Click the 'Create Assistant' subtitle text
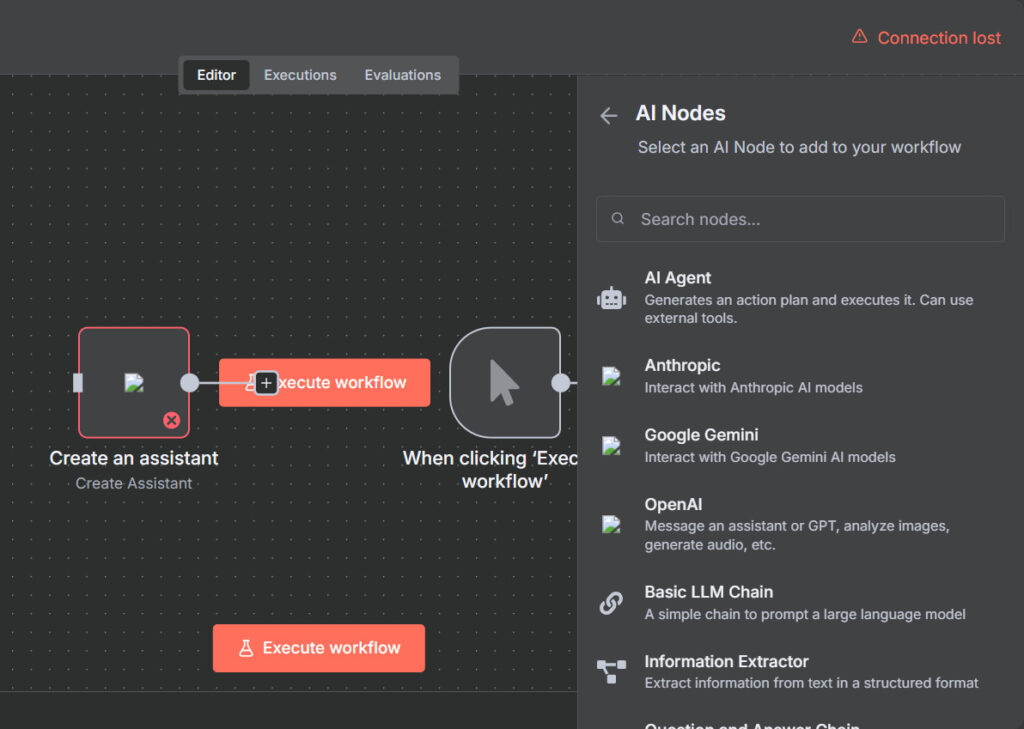Image resolution: width=1024 pixels, height=729 pixels. pos(134,483)
